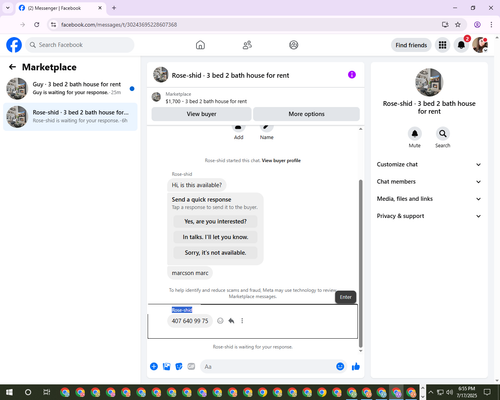
Task: Send a thumbs-up like
Action: pos(356,366)
